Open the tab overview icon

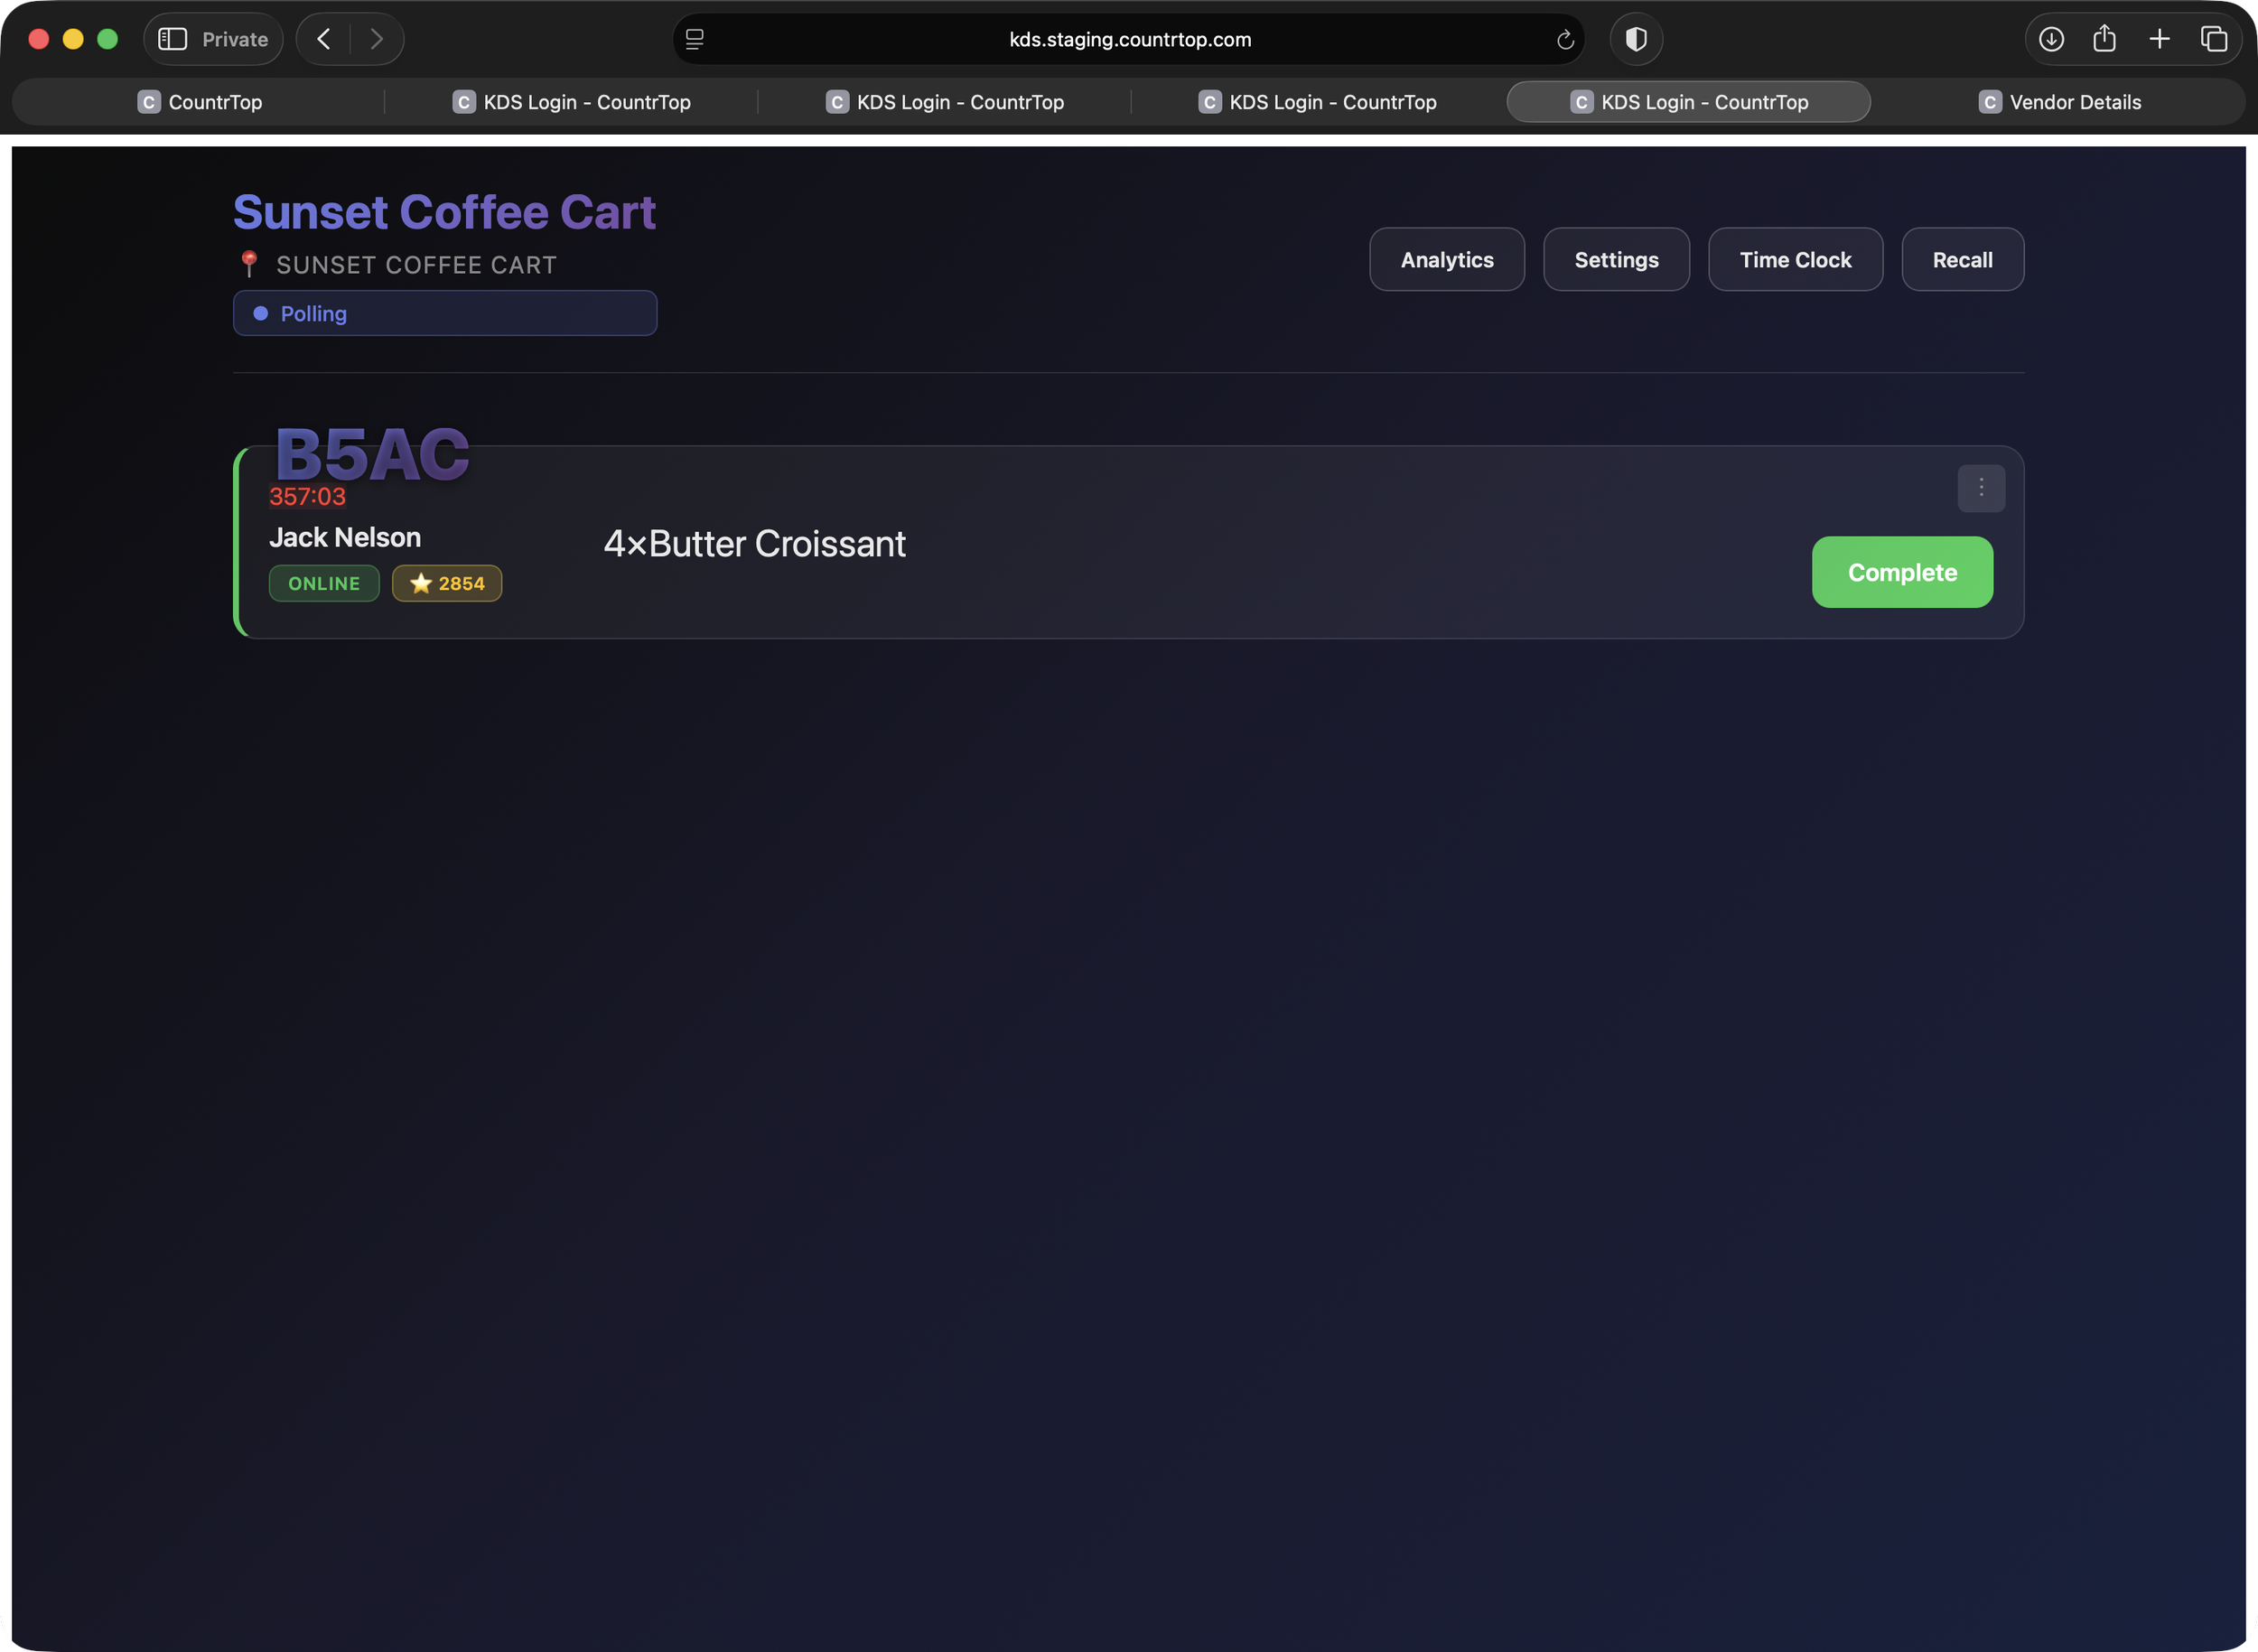pyautogui.click(x=2214, y=39)
